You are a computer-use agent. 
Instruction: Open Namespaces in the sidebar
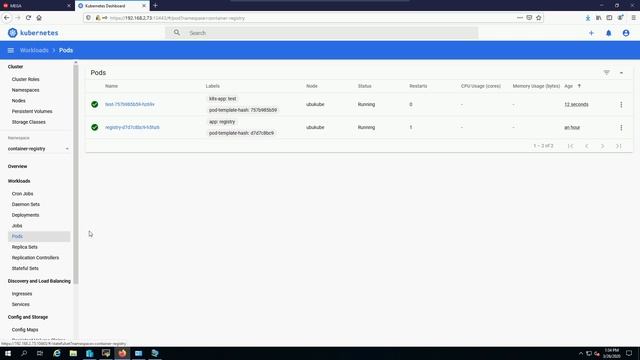click(26, 90)
